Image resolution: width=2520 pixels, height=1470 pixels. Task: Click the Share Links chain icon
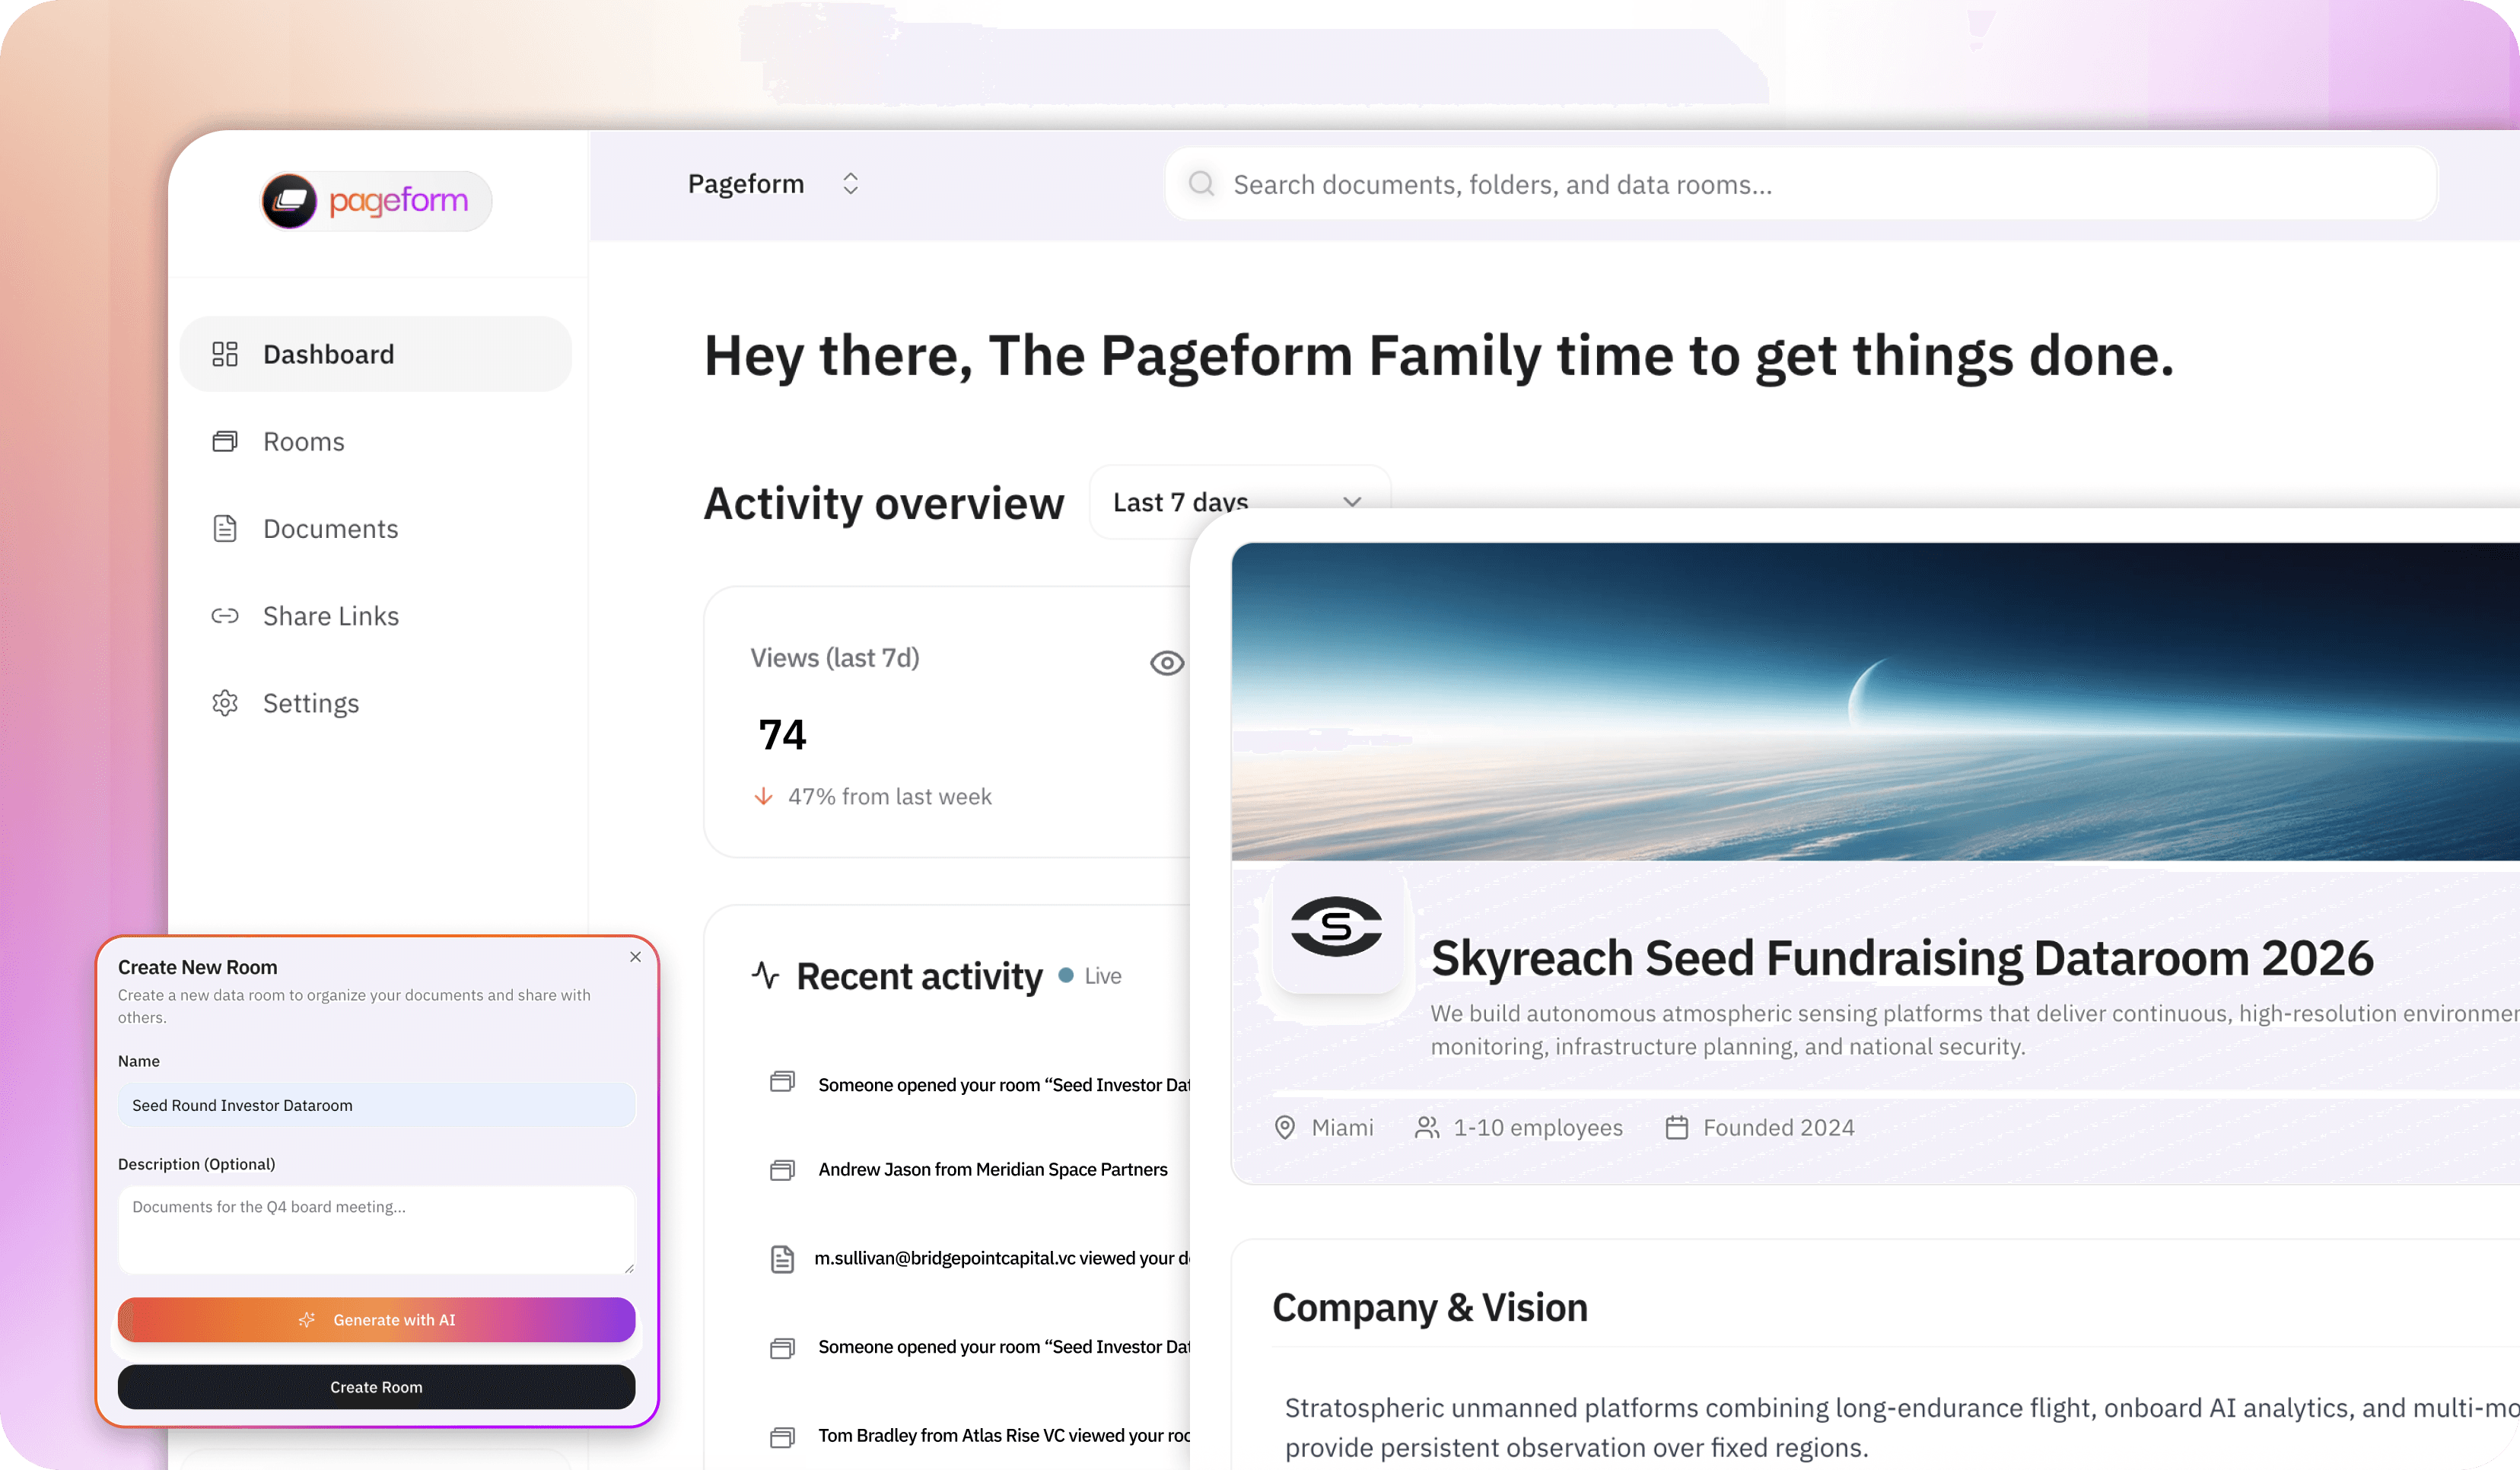[x=225, y=616]
